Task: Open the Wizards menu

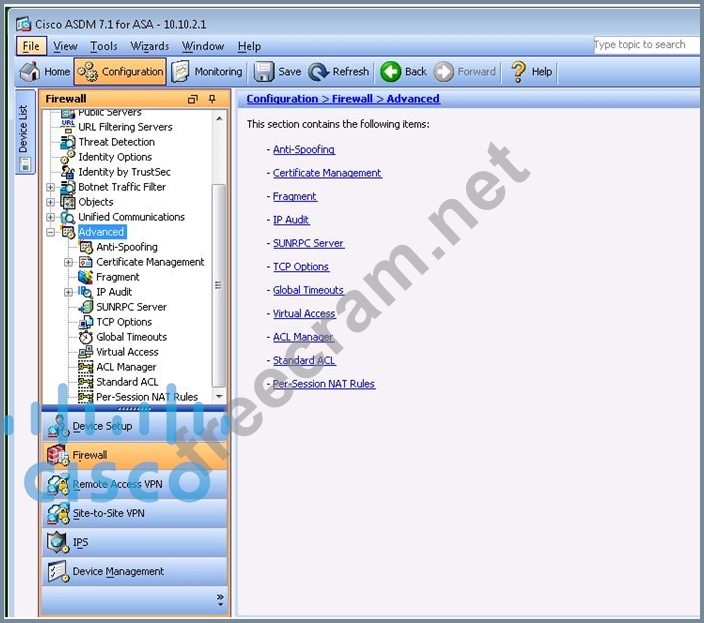Action: (x=150, y=46)
